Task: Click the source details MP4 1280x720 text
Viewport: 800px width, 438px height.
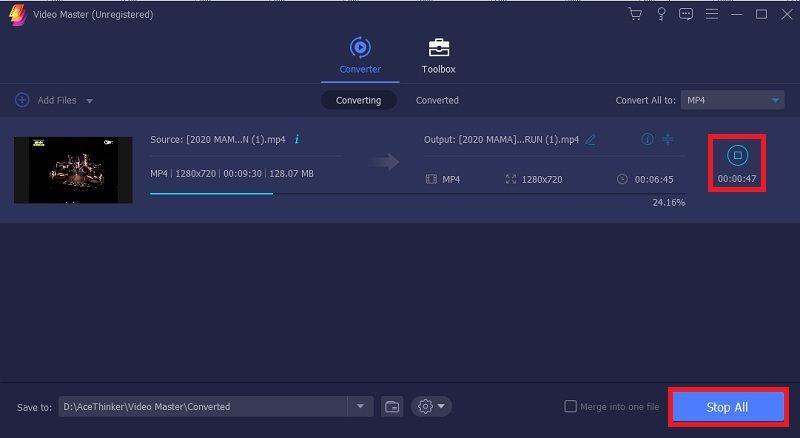Action: coord(232,174)
